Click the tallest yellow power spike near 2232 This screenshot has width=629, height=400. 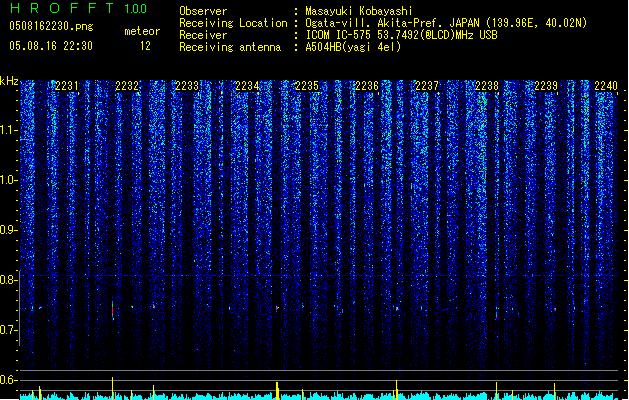pyautogui.click(x=112, y=388)
